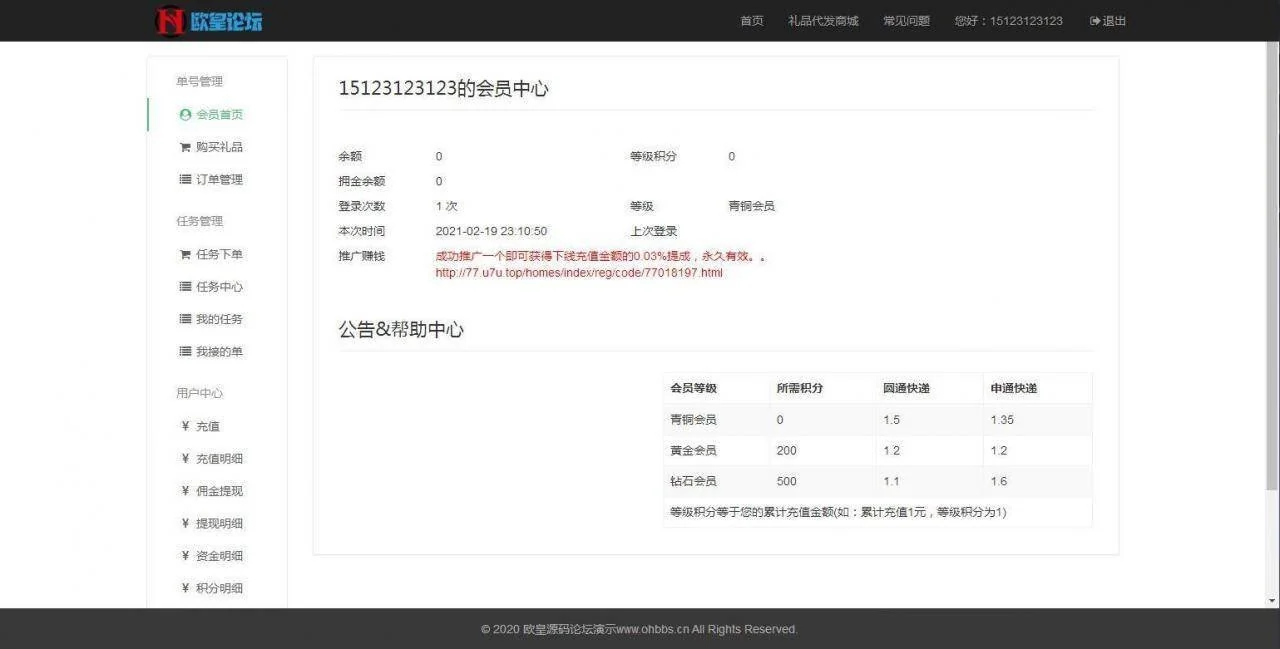1280x649 pixels.
Task: Click the 欧皇论坛 logo icon
Action: [x=170, y=21]
